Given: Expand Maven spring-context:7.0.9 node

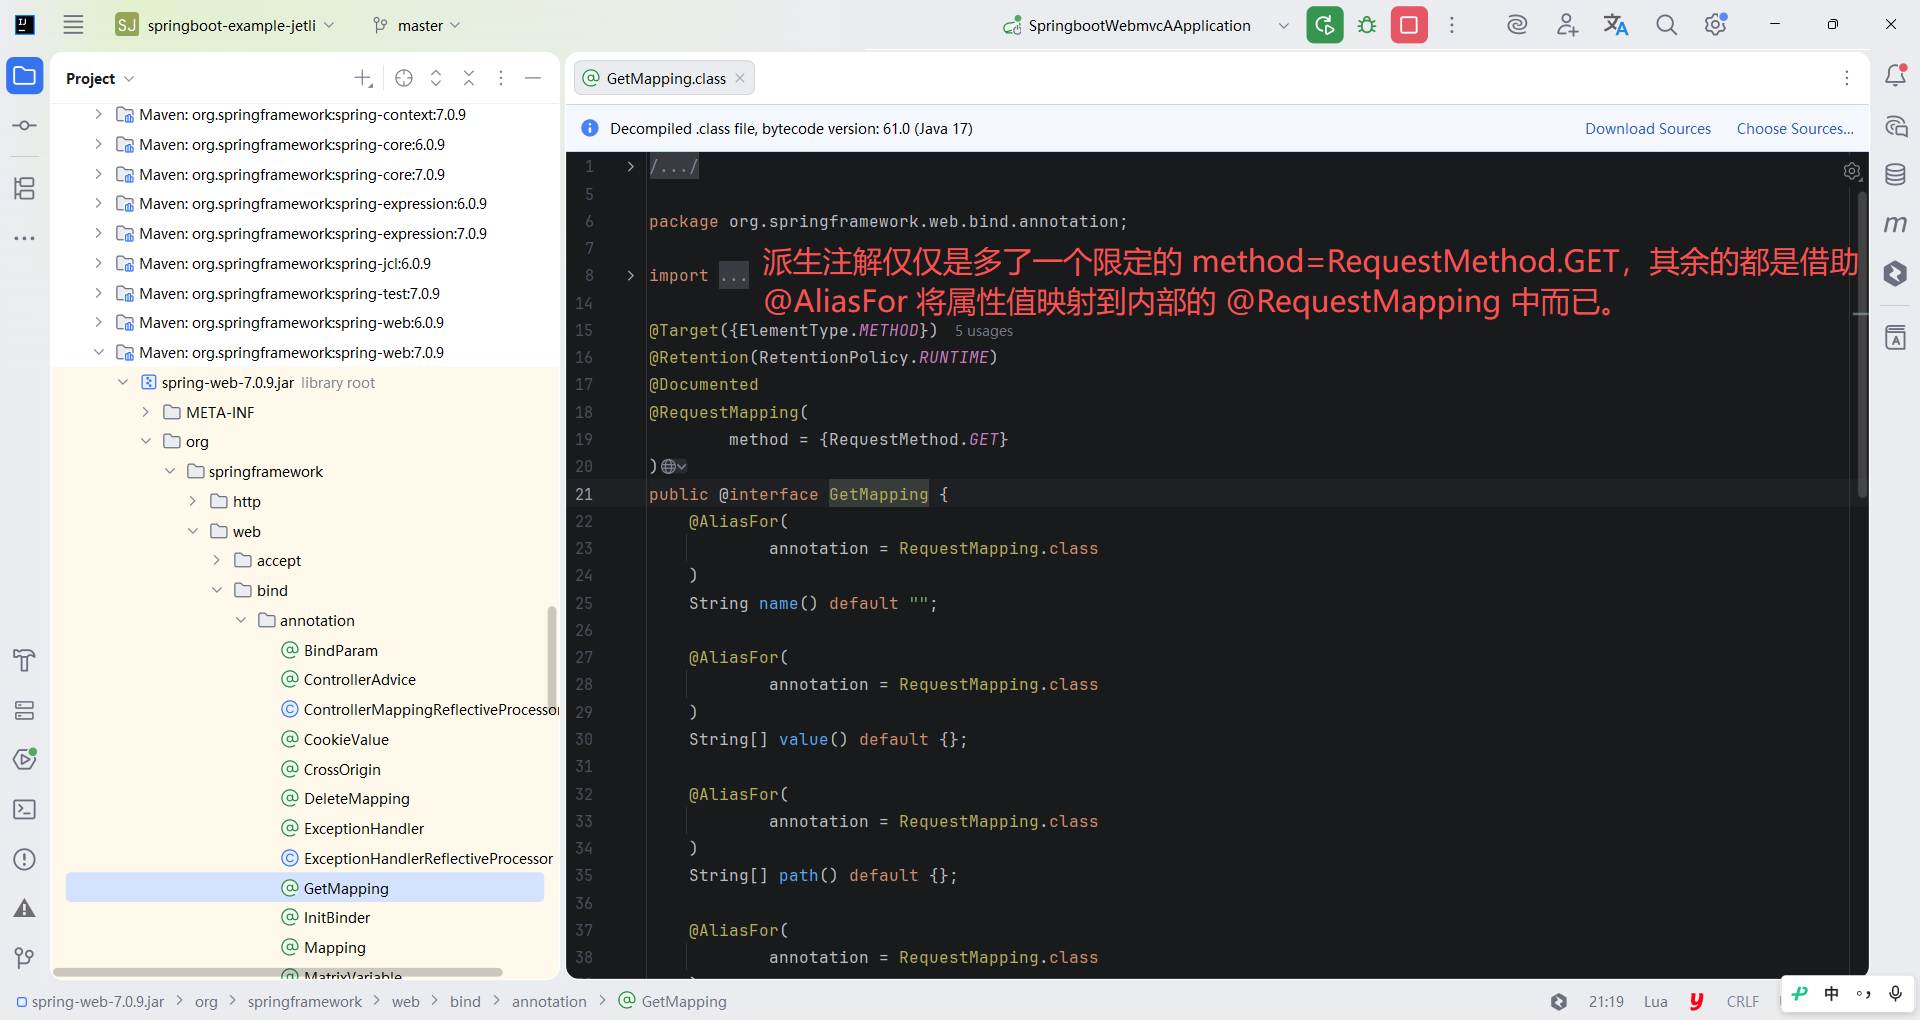Looking at the screenshot, I should (x=98, y=115).
